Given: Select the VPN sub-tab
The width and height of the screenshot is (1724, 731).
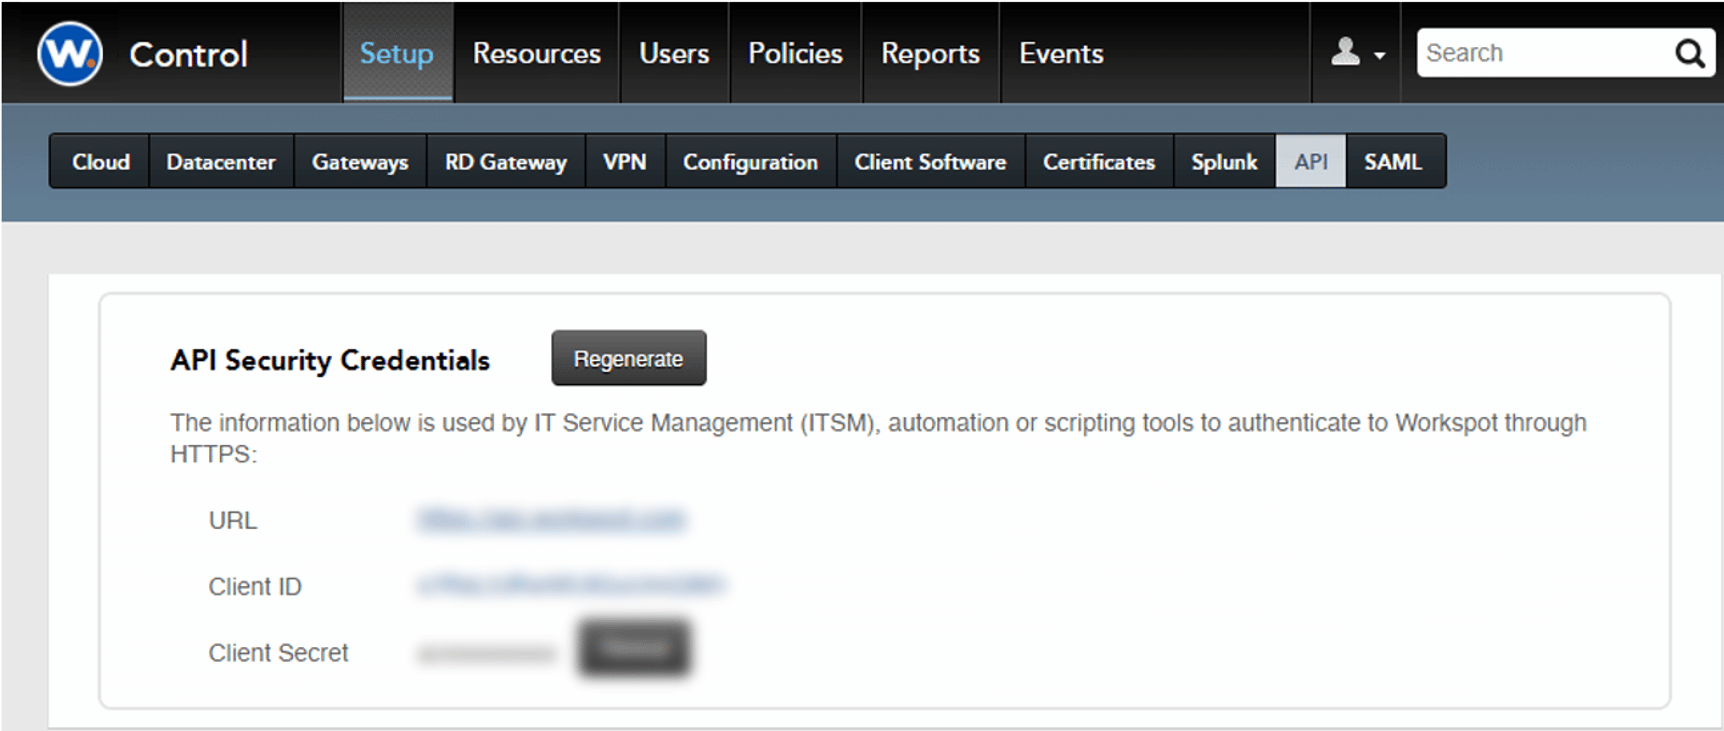Looking at the screenshot, I should [625, 161].
